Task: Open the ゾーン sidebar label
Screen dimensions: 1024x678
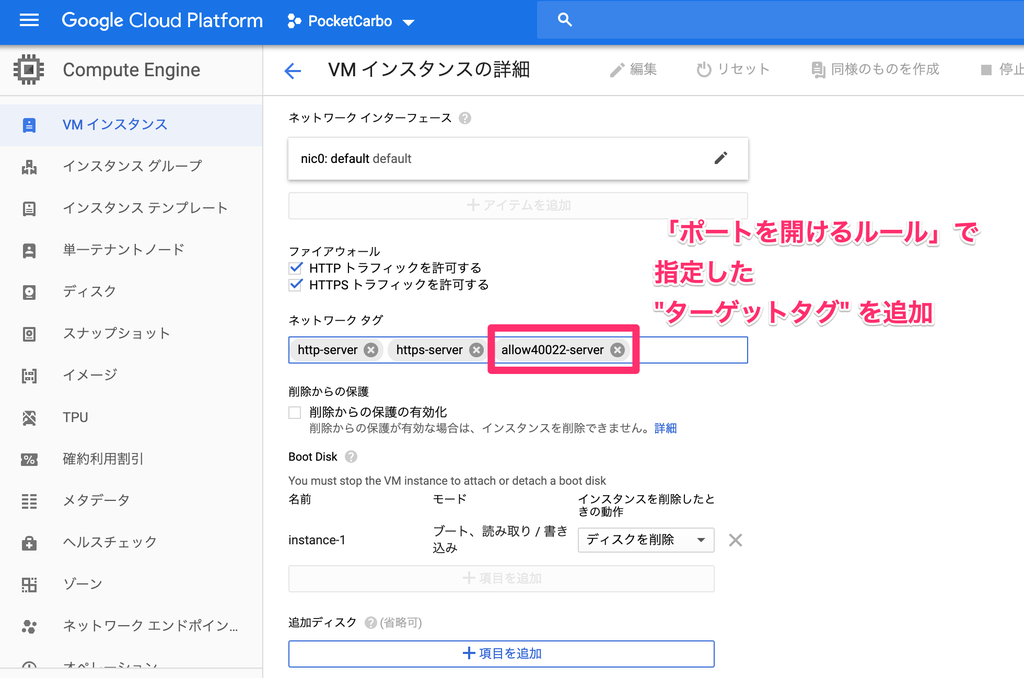Action: click(x=82, y=584)
